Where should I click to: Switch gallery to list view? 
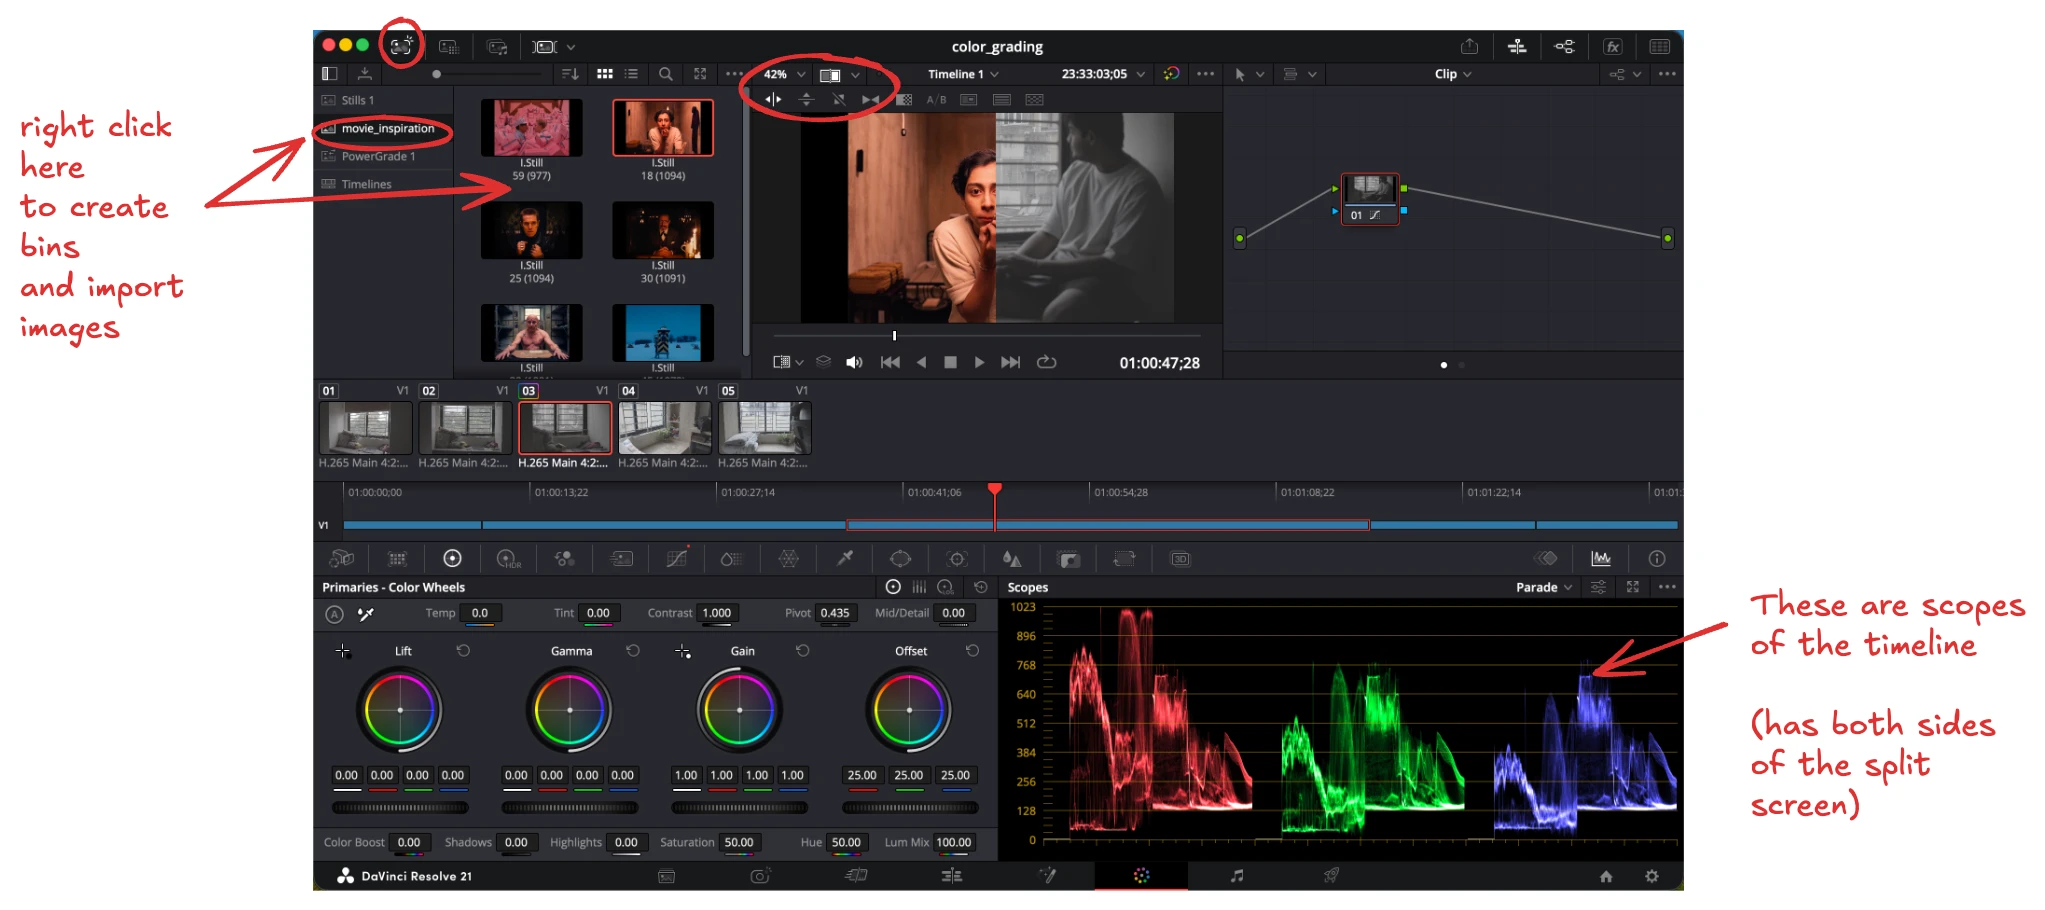[x=631, y=74]
